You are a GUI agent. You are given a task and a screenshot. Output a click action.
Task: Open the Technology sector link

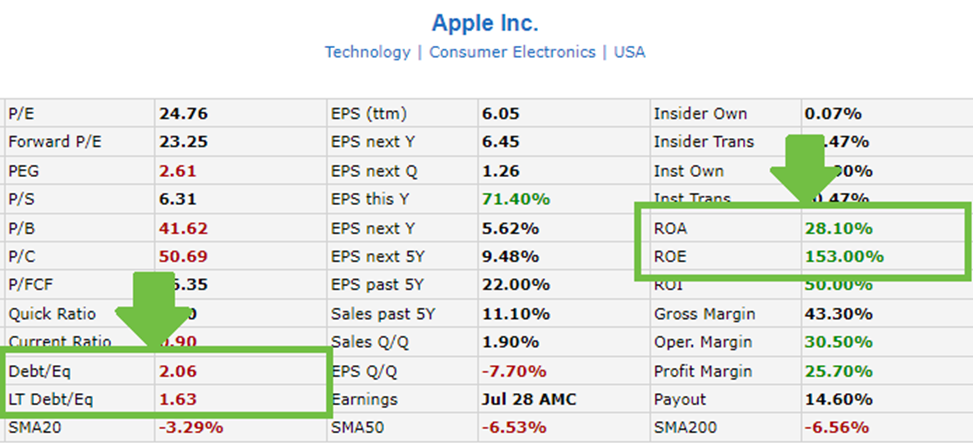coord(367,52)
